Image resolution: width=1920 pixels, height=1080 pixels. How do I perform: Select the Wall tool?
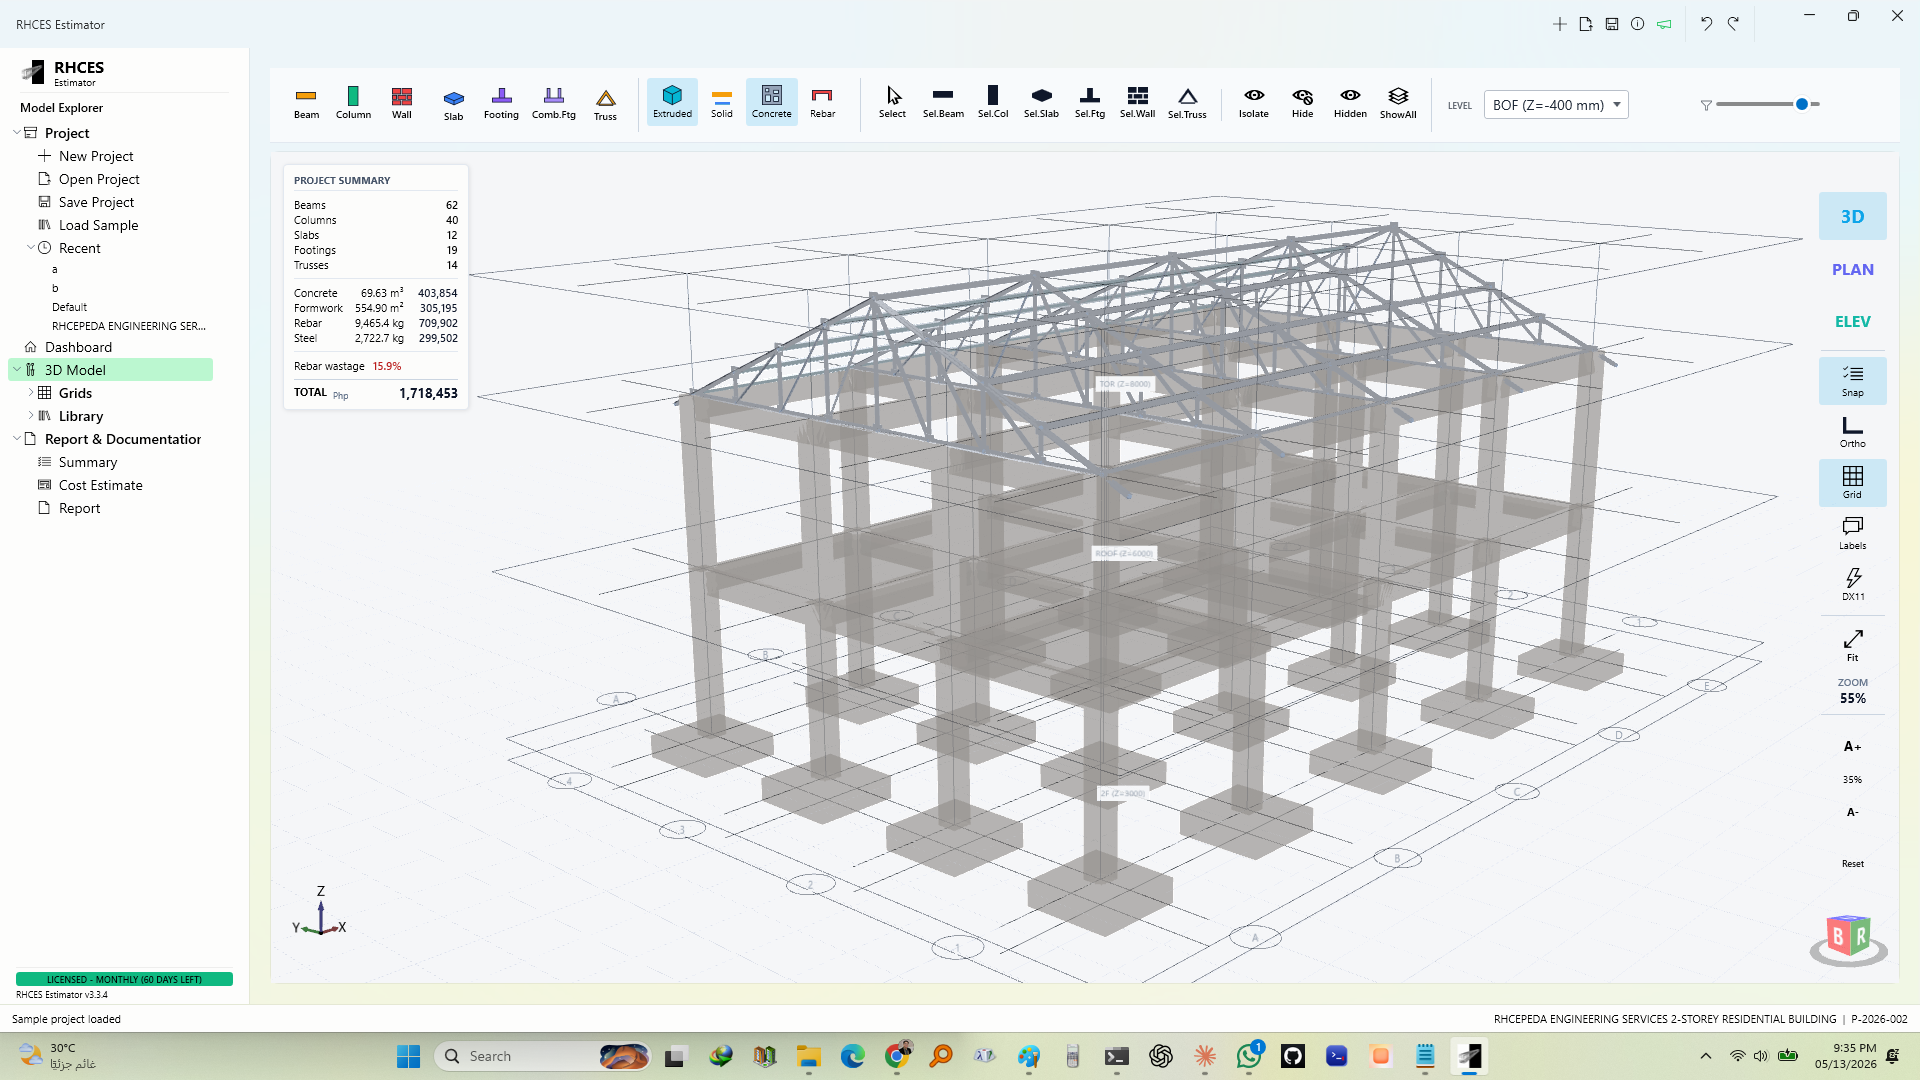tap(401, 103)
